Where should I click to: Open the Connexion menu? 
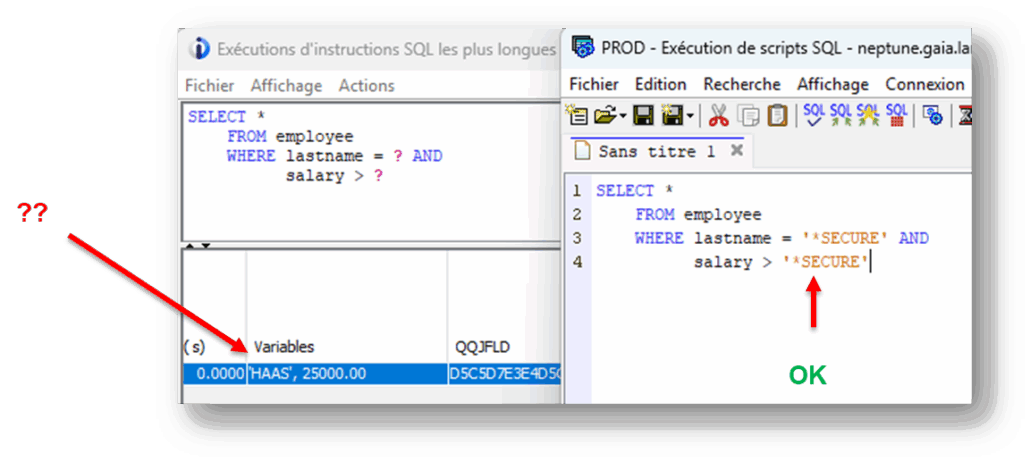click(924, 84)
